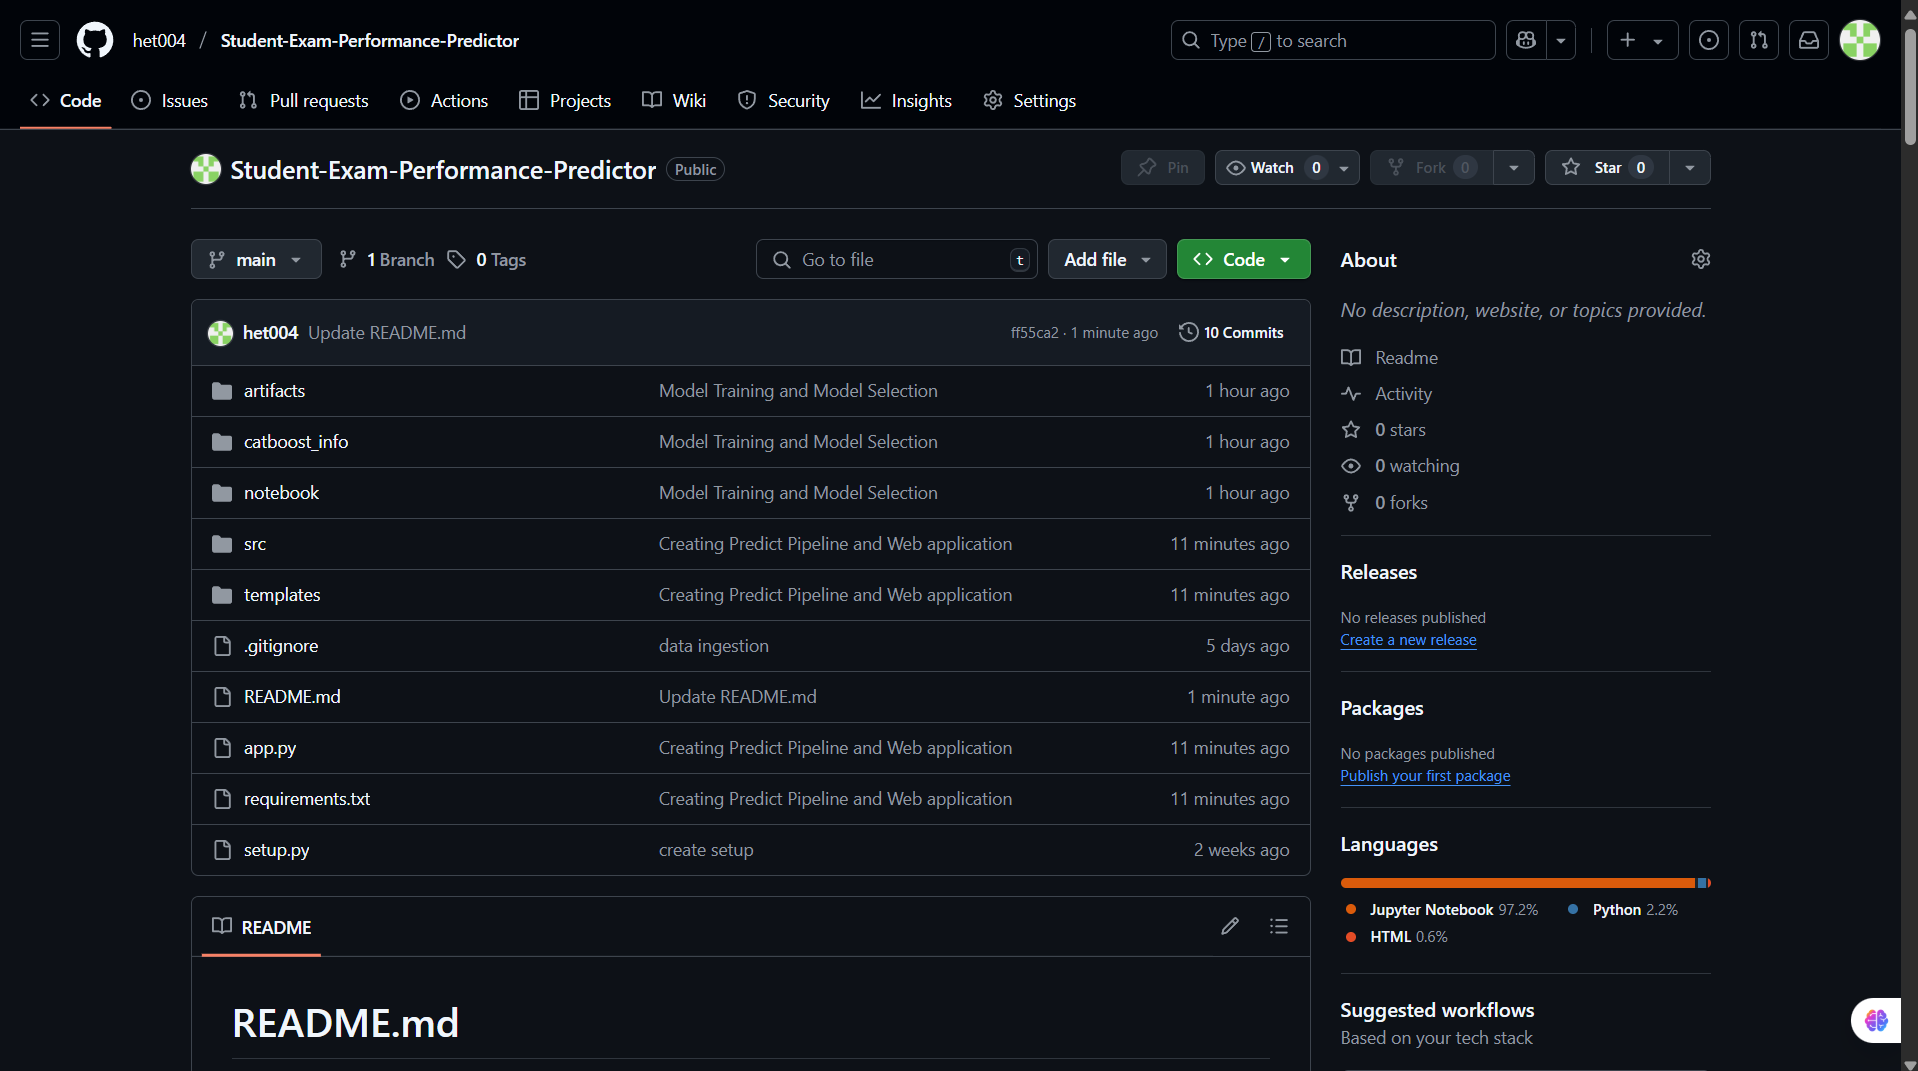Focus the top search box

coord(1333,40)
